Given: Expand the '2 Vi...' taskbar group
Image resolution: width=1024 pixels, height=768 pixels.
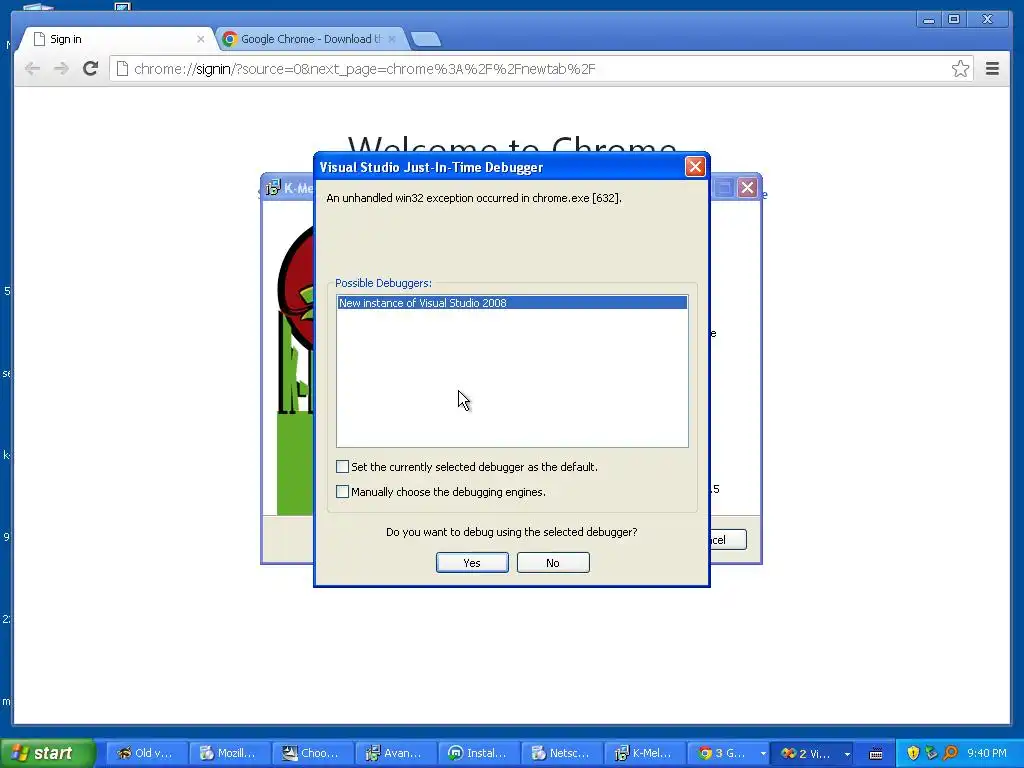Looking at the screenshot, I should pyautogui.click(x=813, y=753).
